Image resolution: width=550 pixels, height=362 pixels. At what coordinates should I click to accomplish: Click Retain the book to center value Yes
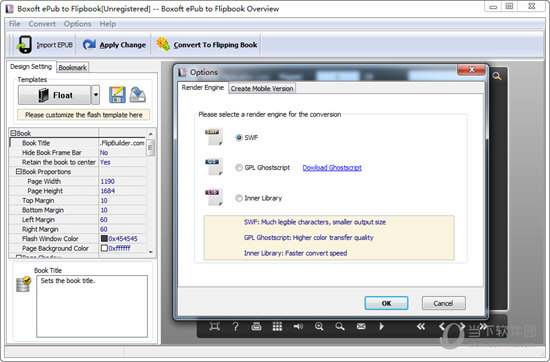[105, 162]
